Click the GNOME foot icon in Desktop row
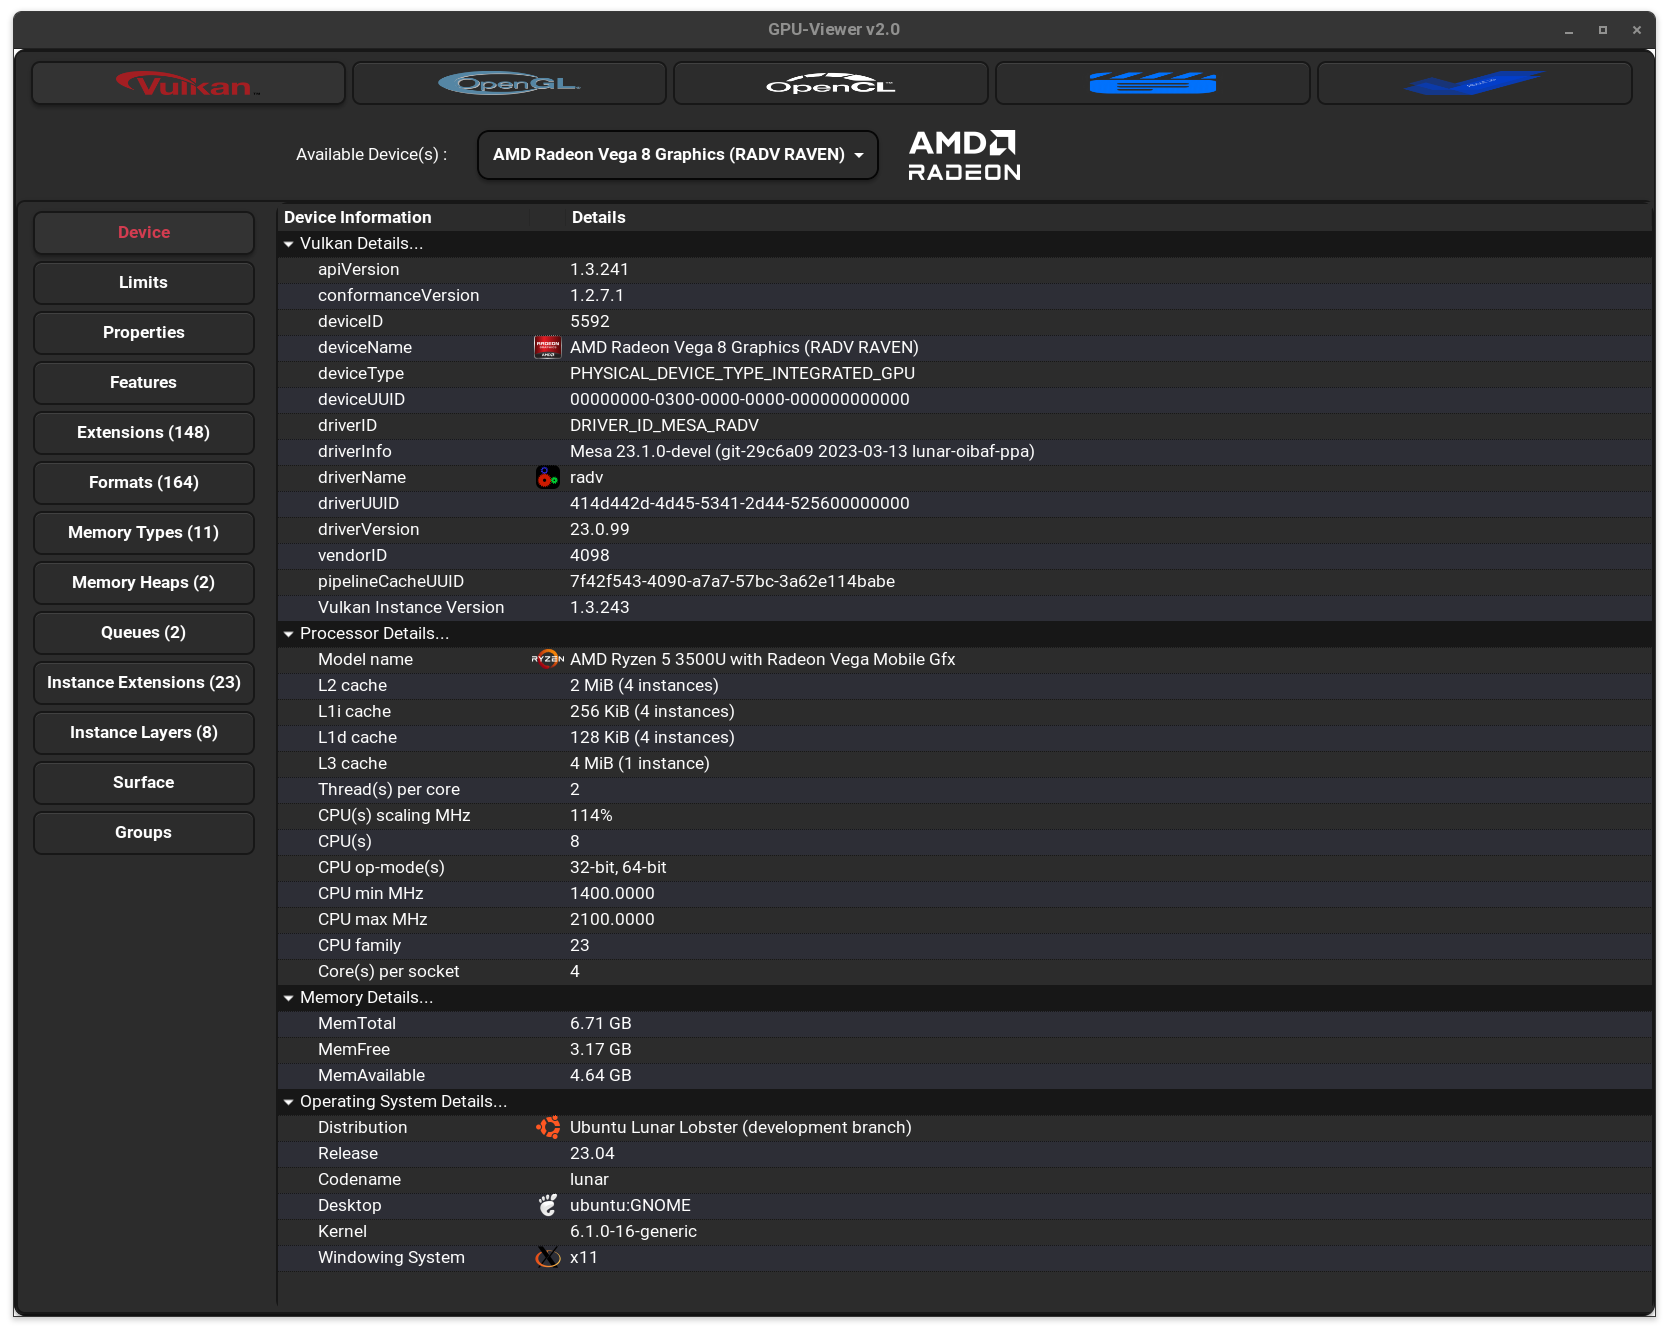The width and height of the screenshot is (1669, 1333). (x=547, y=1206)
